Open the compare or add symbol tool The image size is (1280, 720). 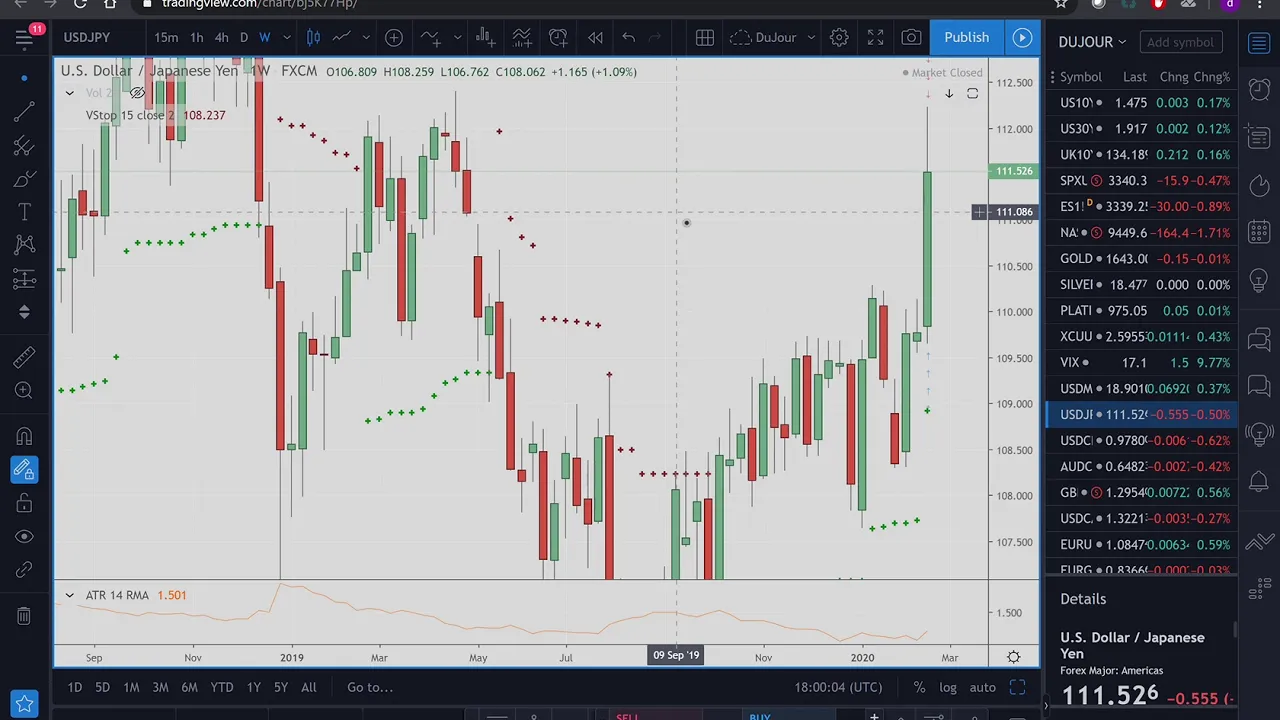(x=394, y=38)
